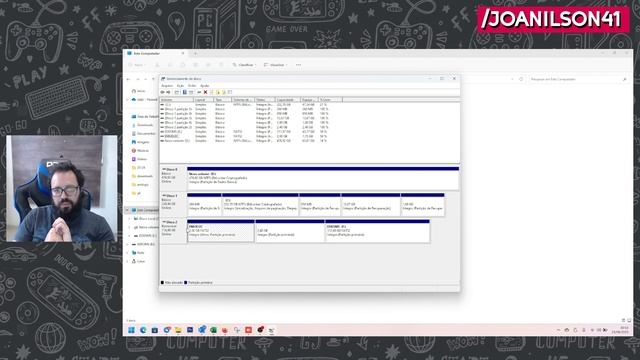Open Downloads in File Explorer sidebar

coord(143,125)
